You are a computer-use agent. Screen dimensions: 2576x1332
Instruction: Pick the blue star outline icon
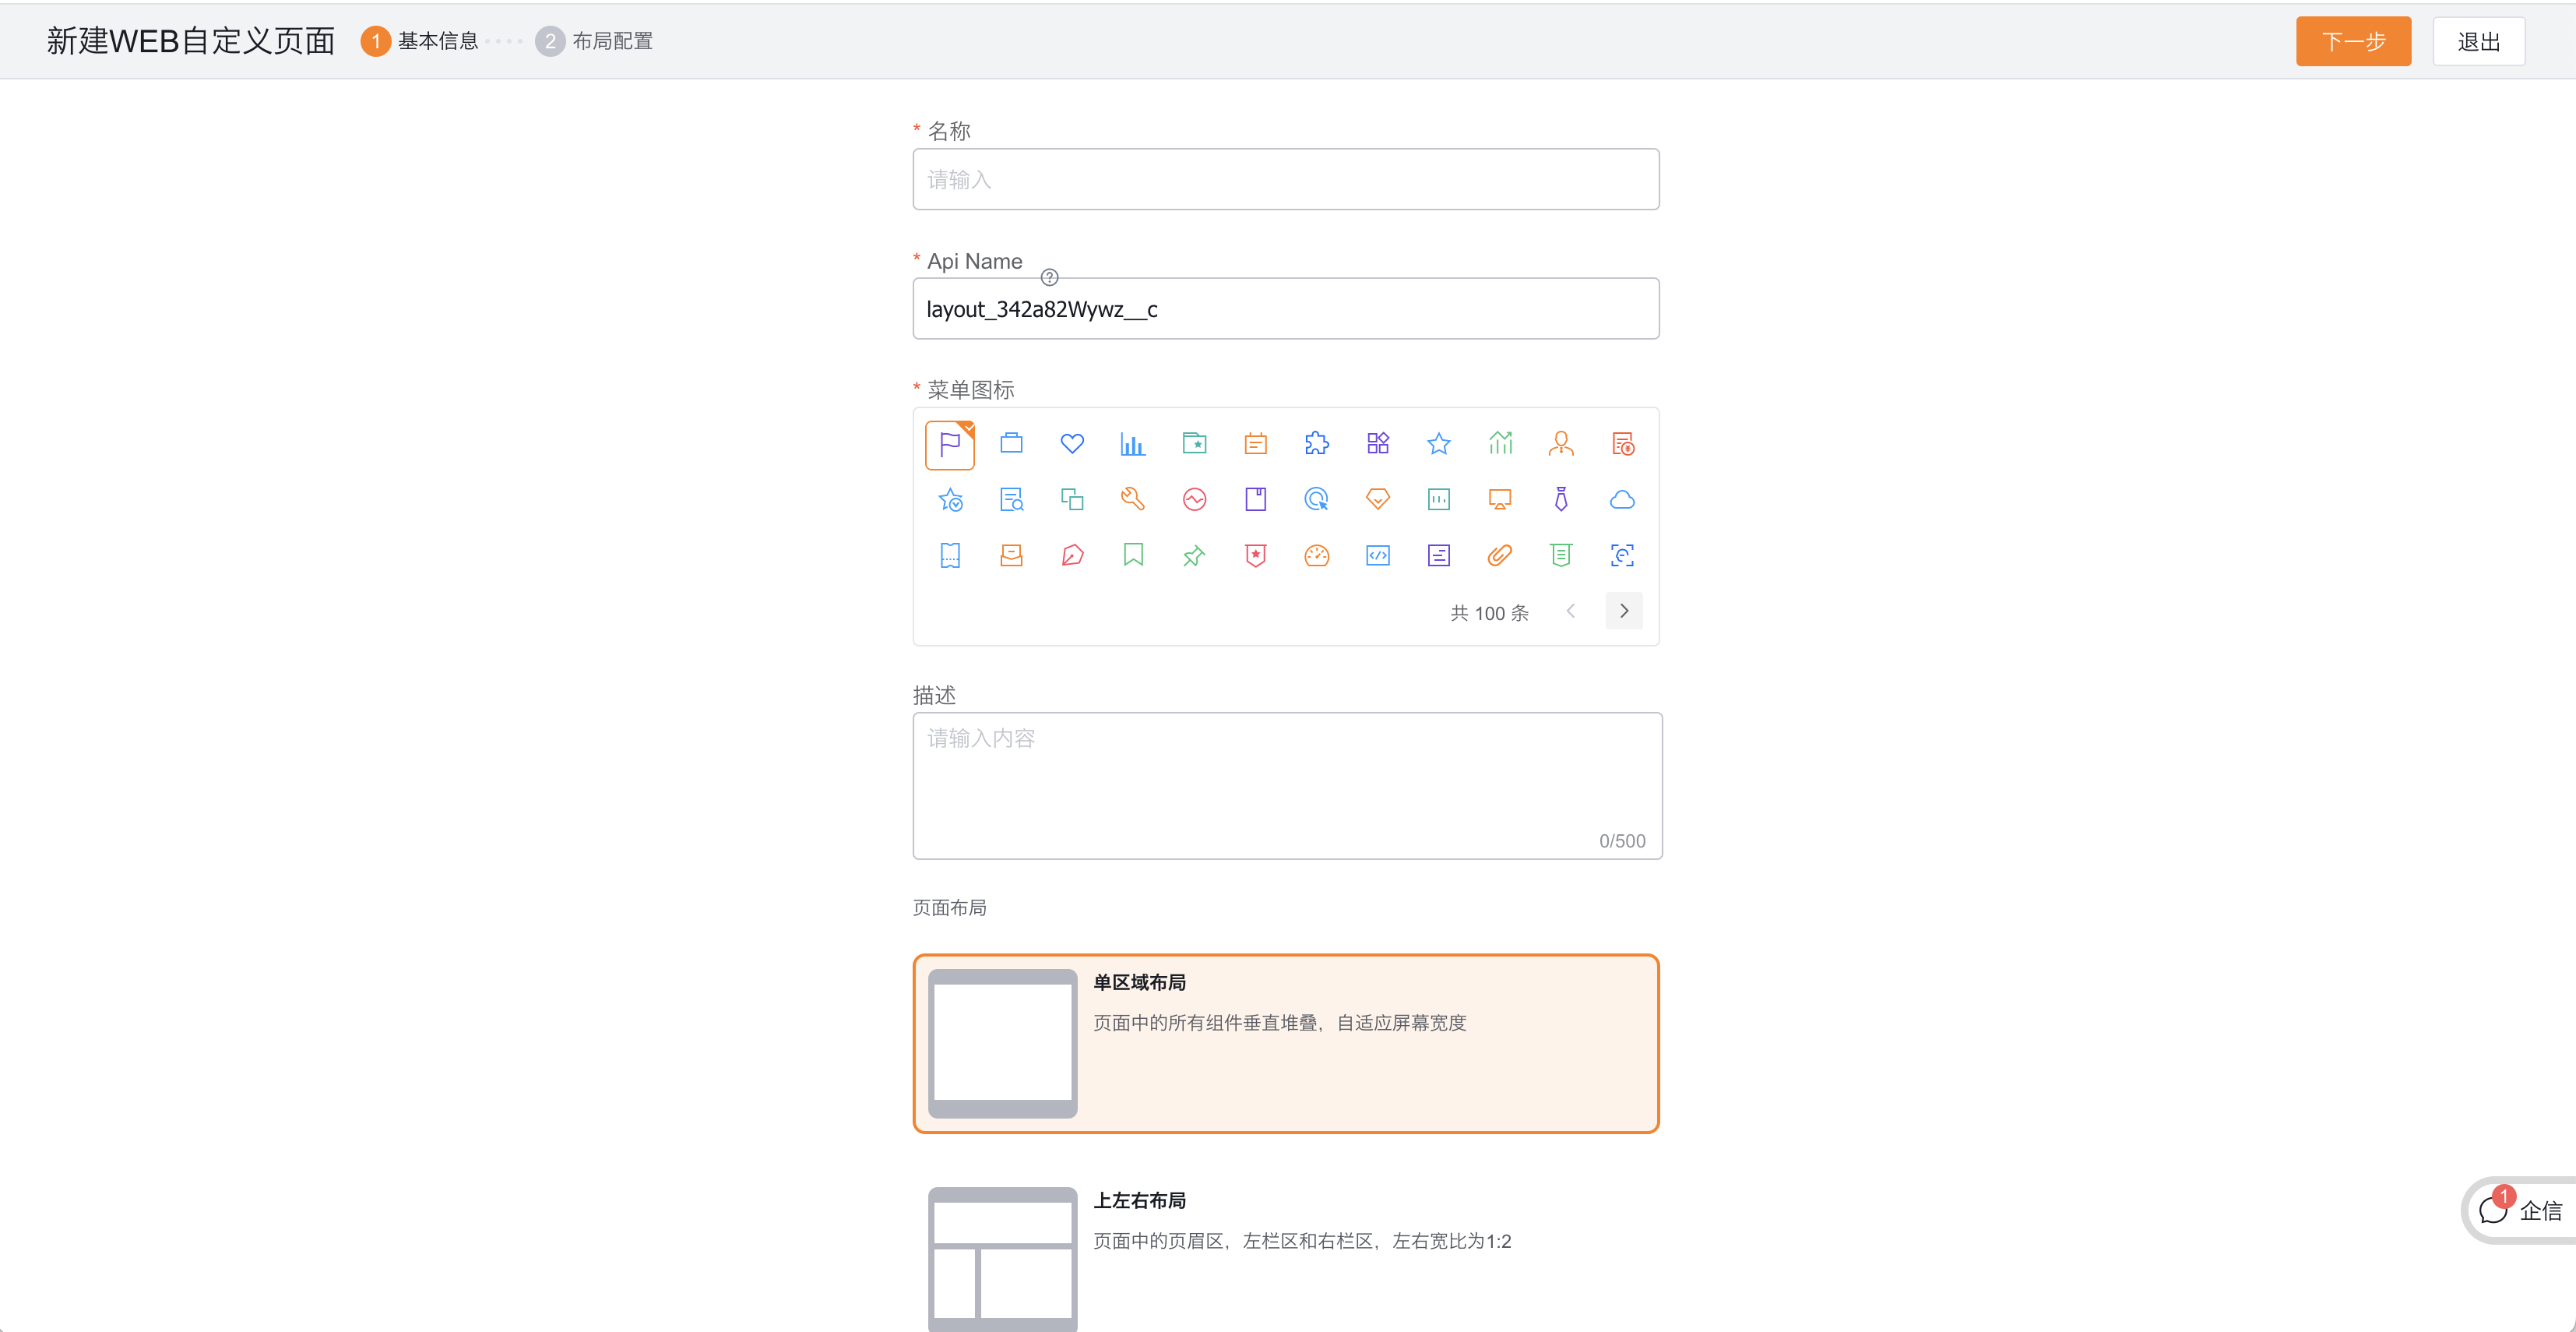point(1439,444)
